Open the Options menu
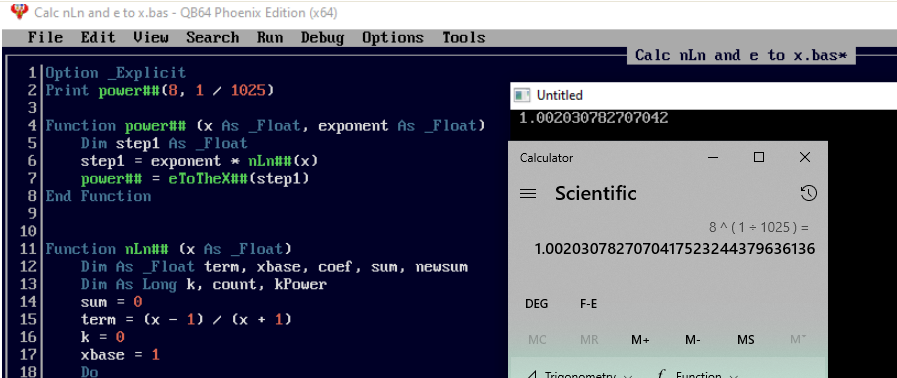 click(392, 38)
